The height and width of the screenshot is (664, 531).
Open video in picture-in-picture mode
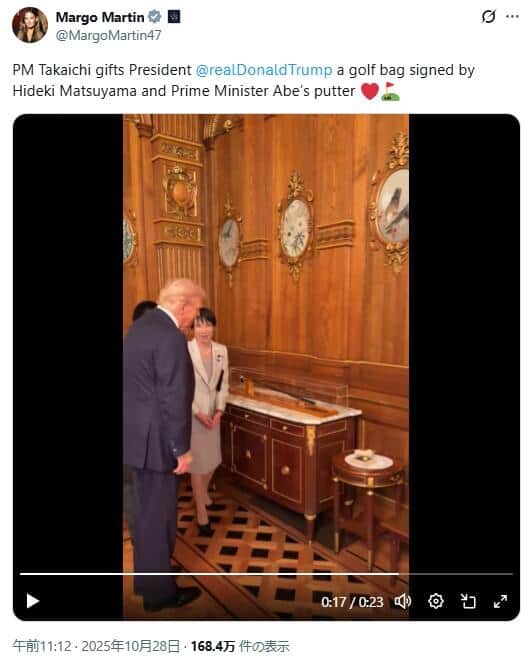468,601
